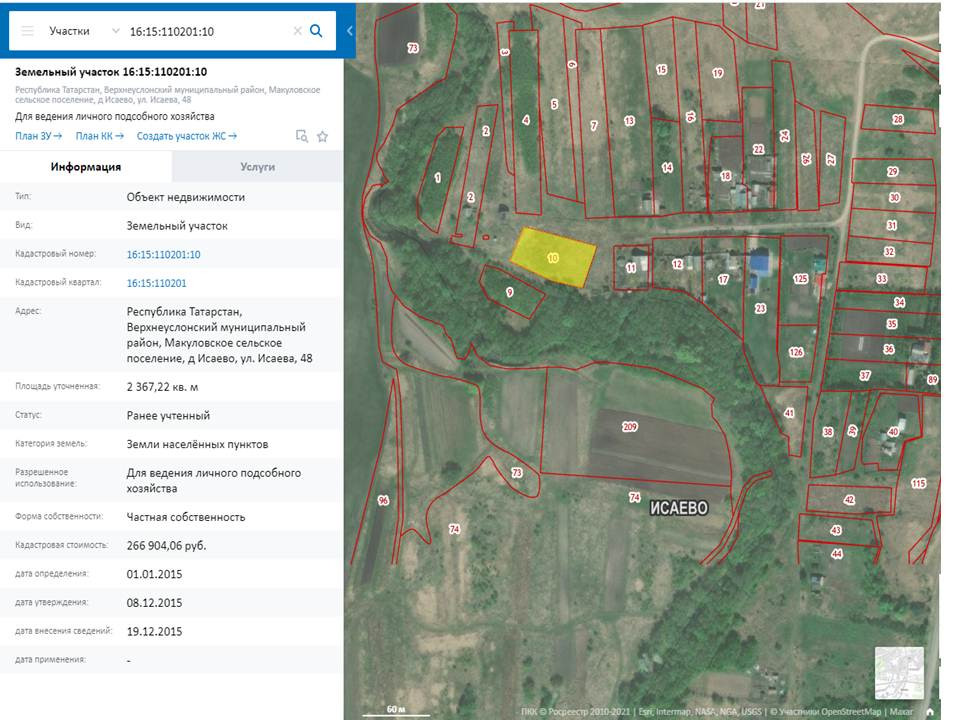
Task: Select the Информация tab
Action: (86, 167)
